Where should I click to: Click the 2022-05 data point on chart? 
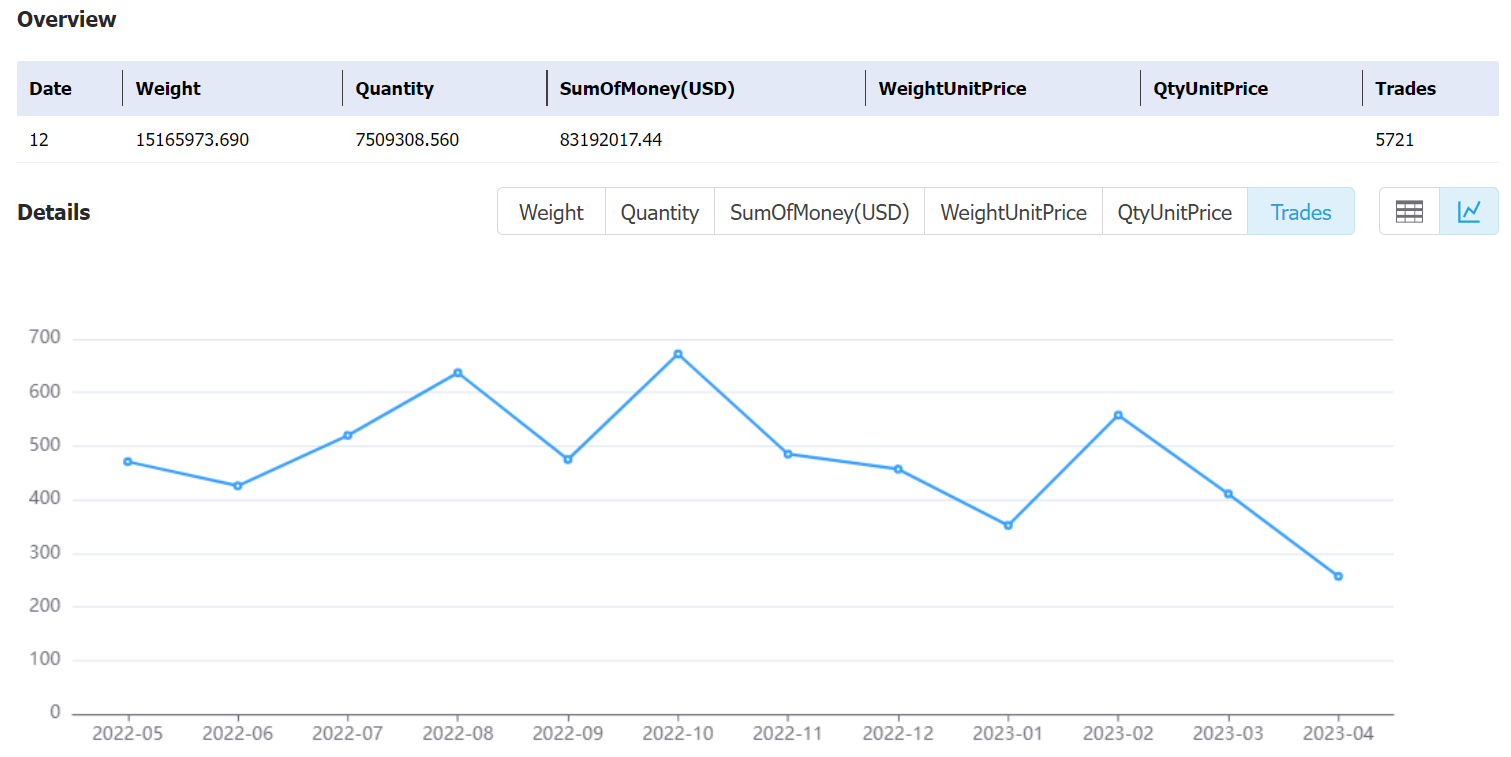pos(128,461)
